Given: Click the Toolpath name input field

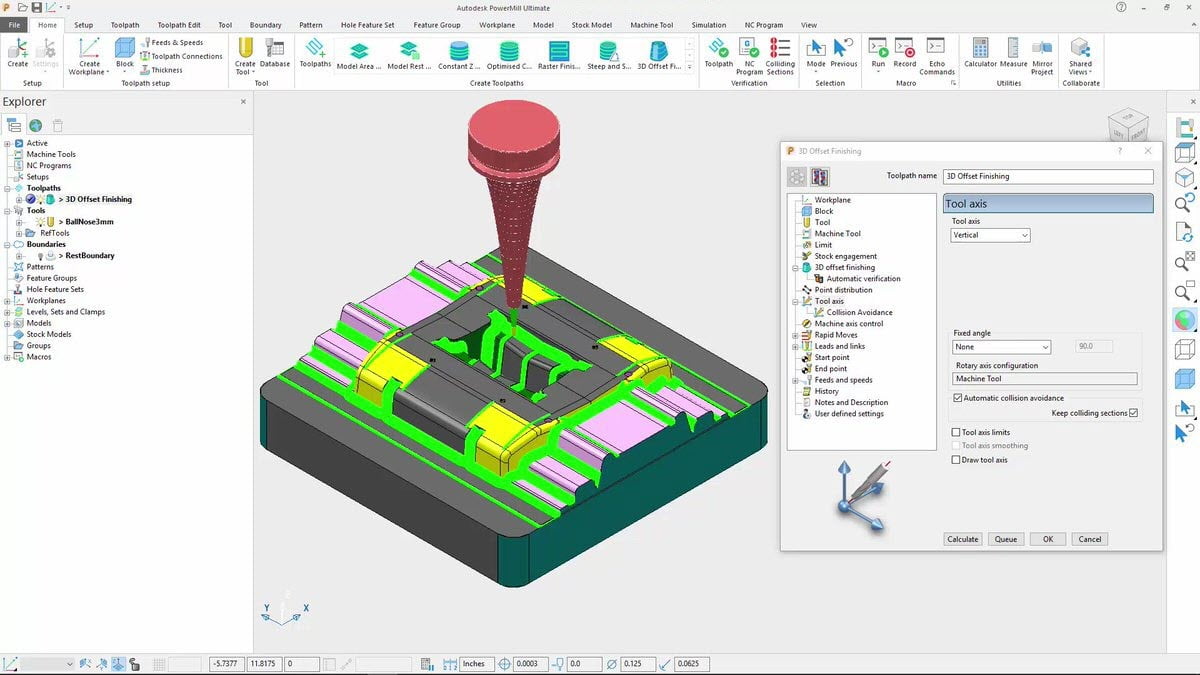Looking at the screenshot, I should click(x=1048, y=176).
